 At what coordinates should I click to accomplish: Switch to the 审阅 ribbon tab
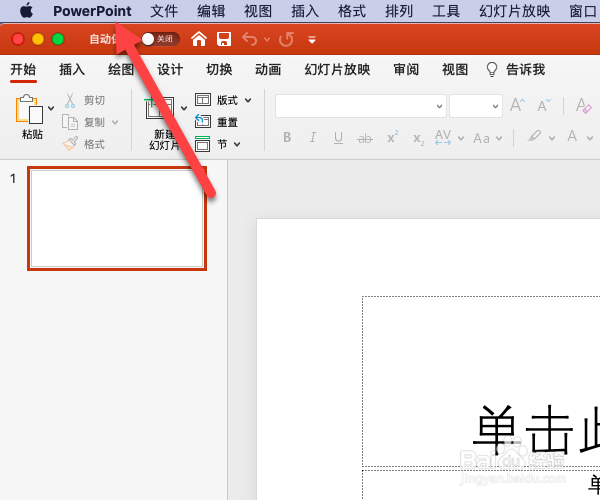(406, 70)
